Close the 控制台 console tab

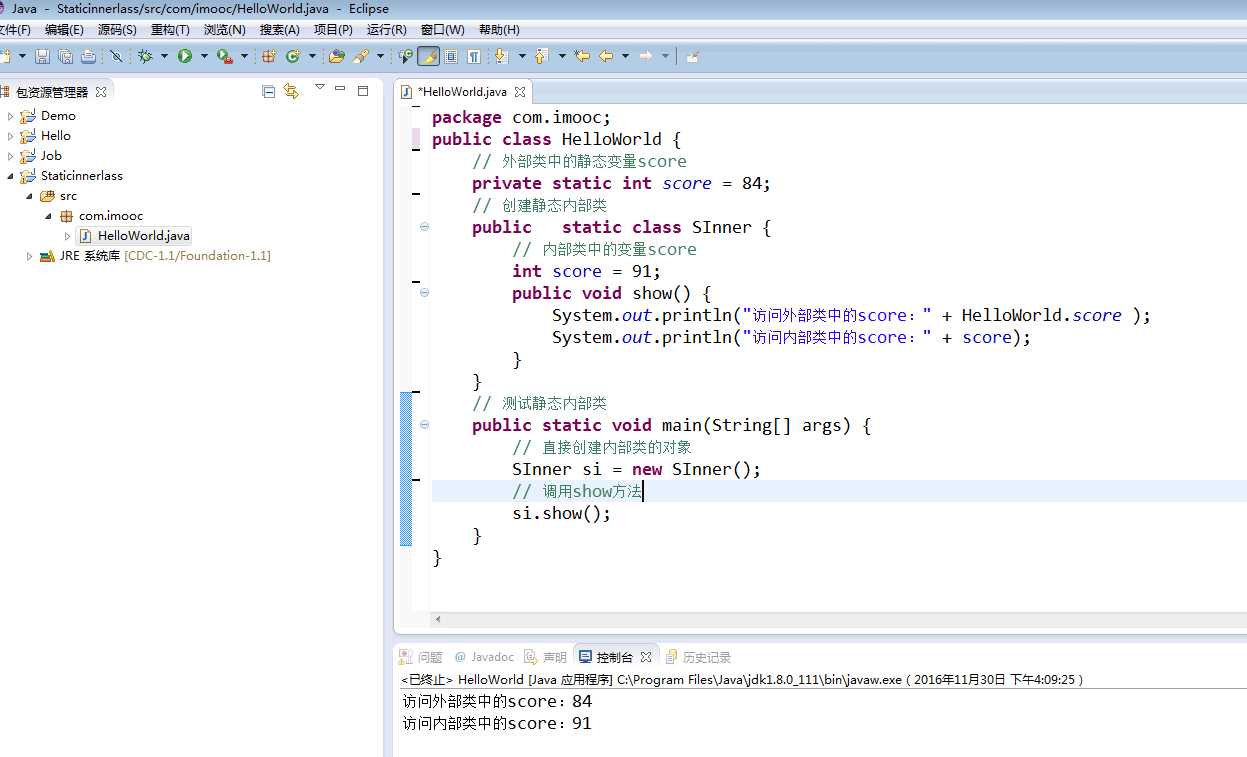pyautogui.click(x=646, y=657)
